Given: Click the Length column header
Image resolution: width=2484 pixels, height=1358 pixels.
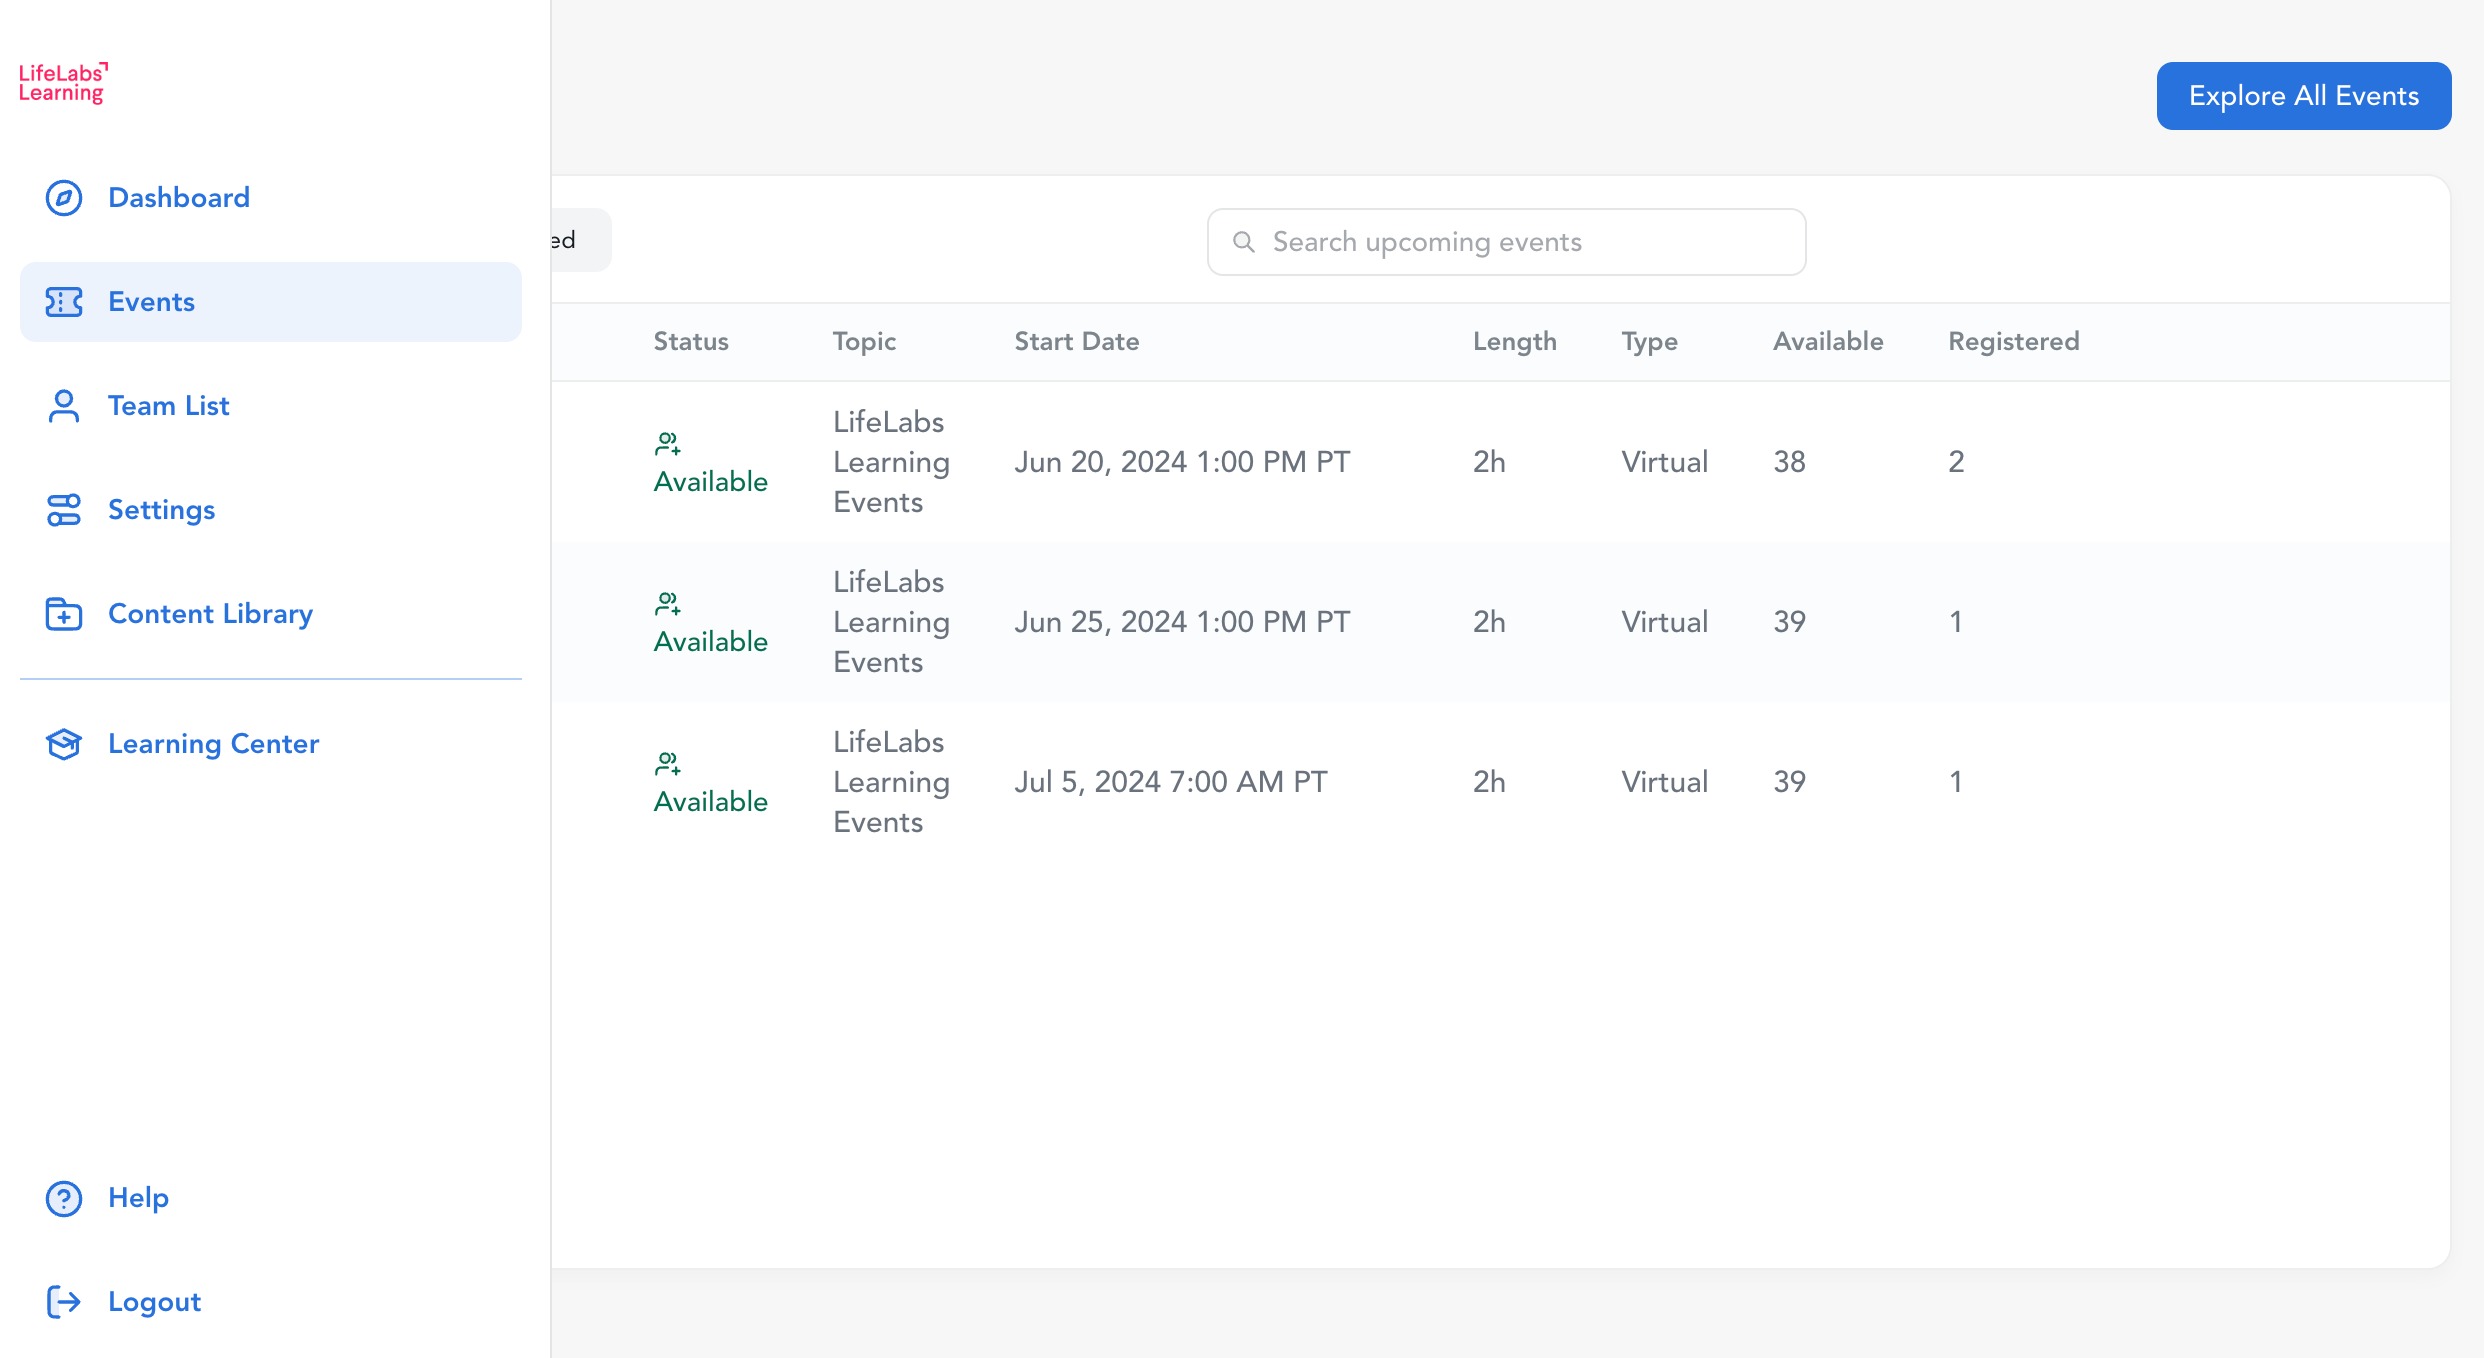Looking at the screenshot, I should (1515, 342).
